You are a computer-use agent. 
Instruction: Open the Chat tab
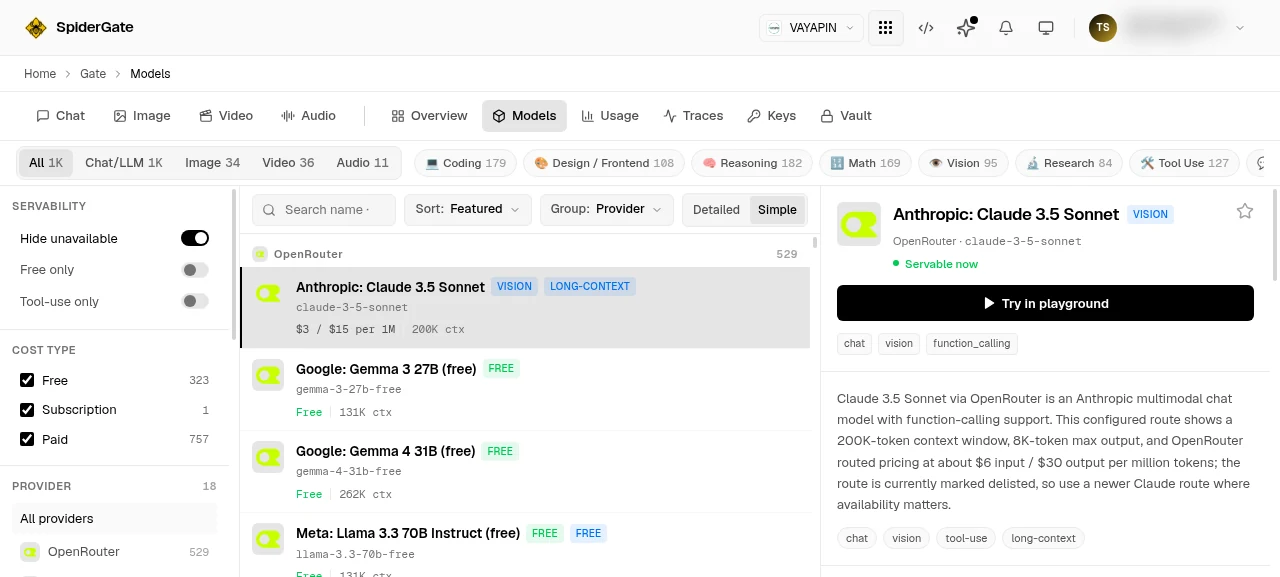(x=61, y=116)
